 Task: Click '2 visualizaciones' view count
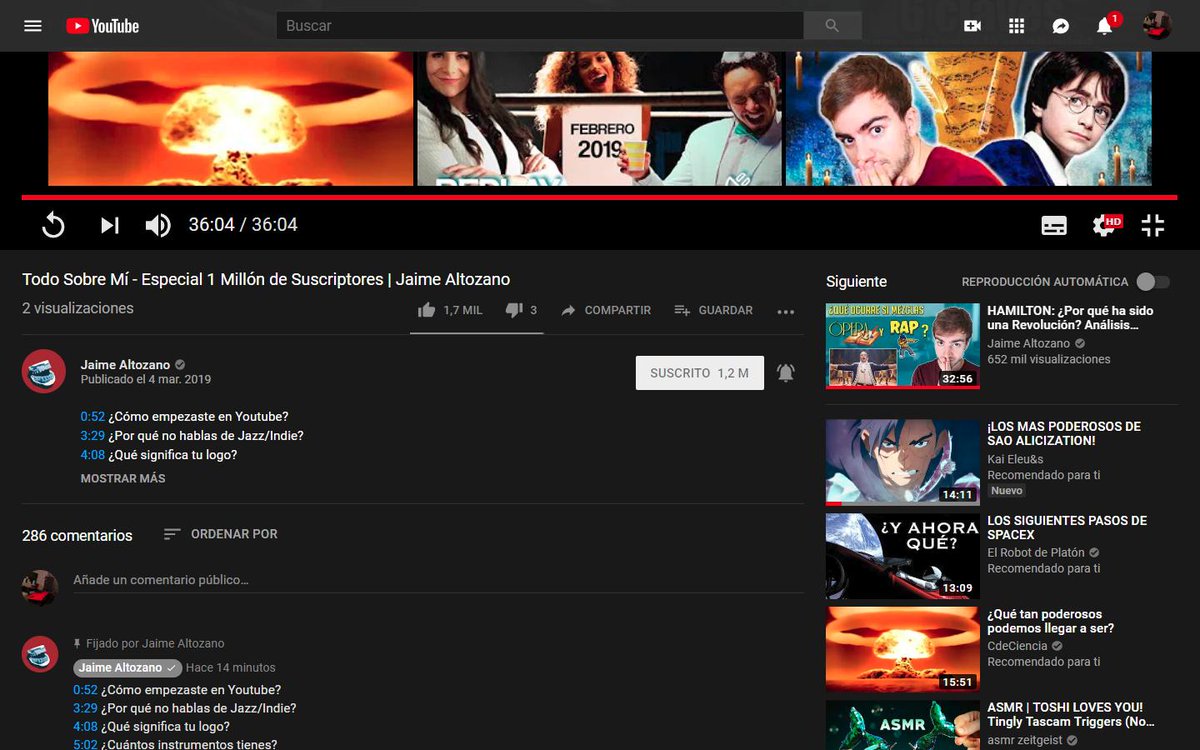click(78, 309)
